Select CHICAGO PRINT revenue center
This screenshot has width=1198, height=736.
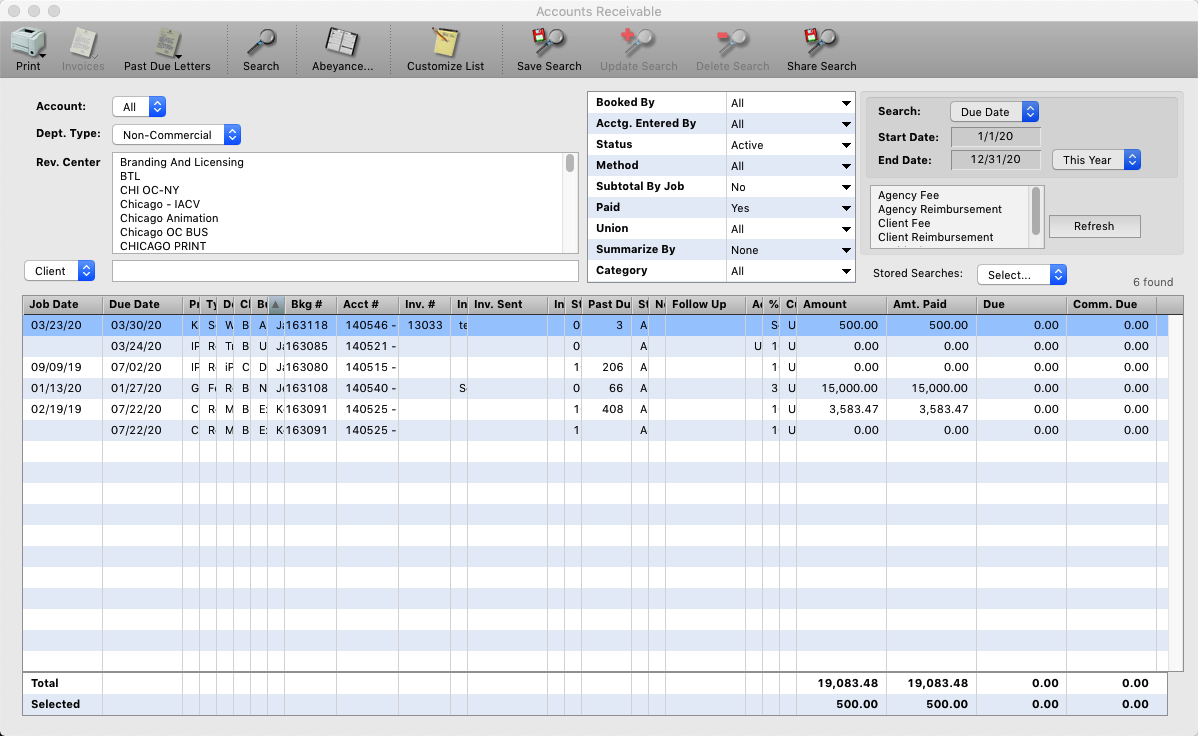163,246
